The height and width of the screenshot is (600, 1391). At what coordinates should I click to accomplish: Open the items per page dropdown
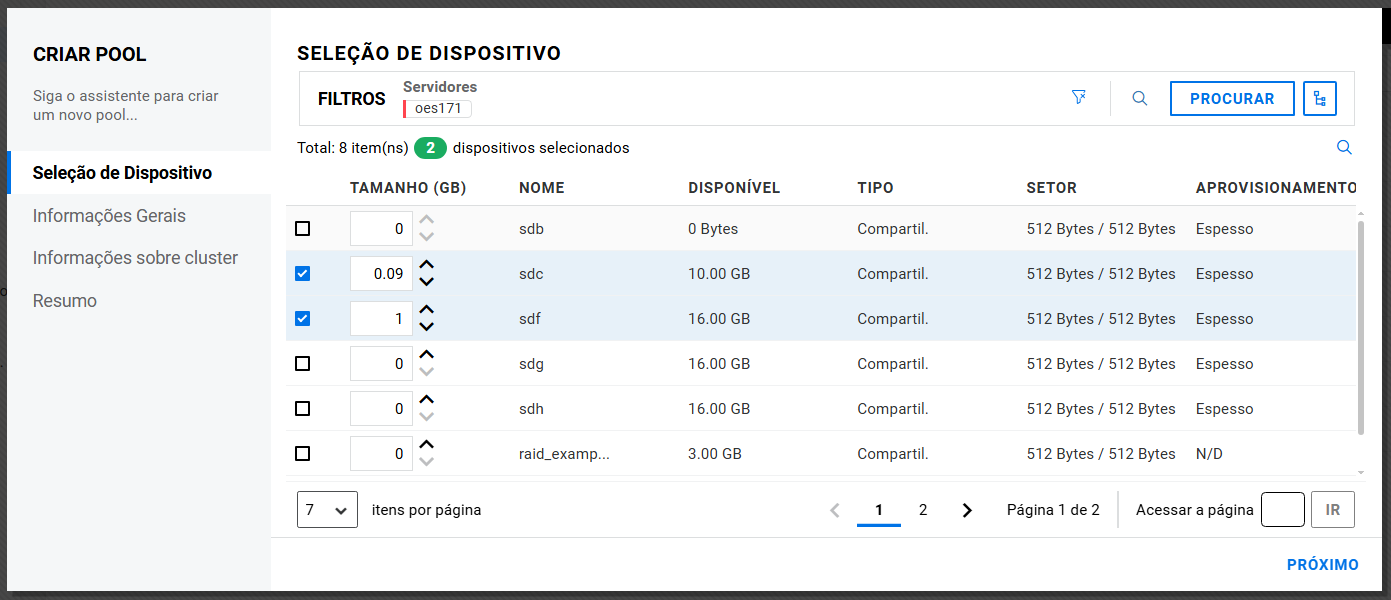(327, 510)
